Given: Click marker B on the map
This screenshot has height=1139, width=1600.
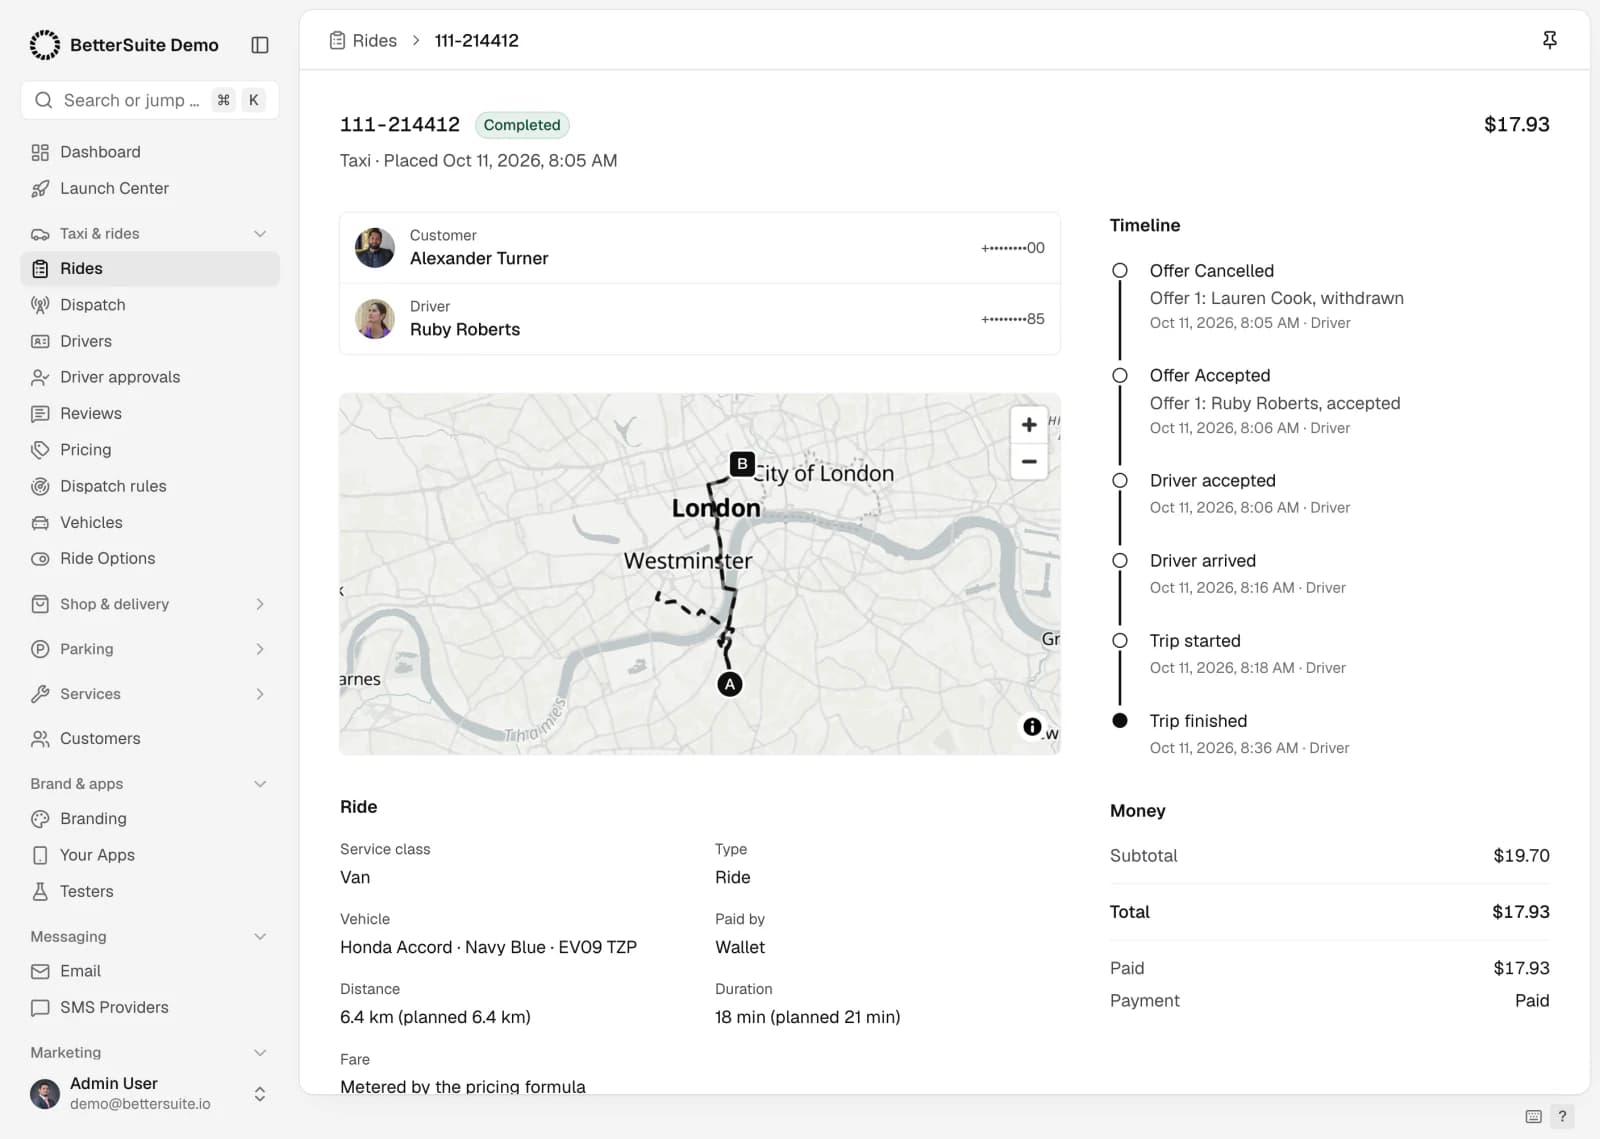Looking at the screenshot, I should (x=742, y=464).
